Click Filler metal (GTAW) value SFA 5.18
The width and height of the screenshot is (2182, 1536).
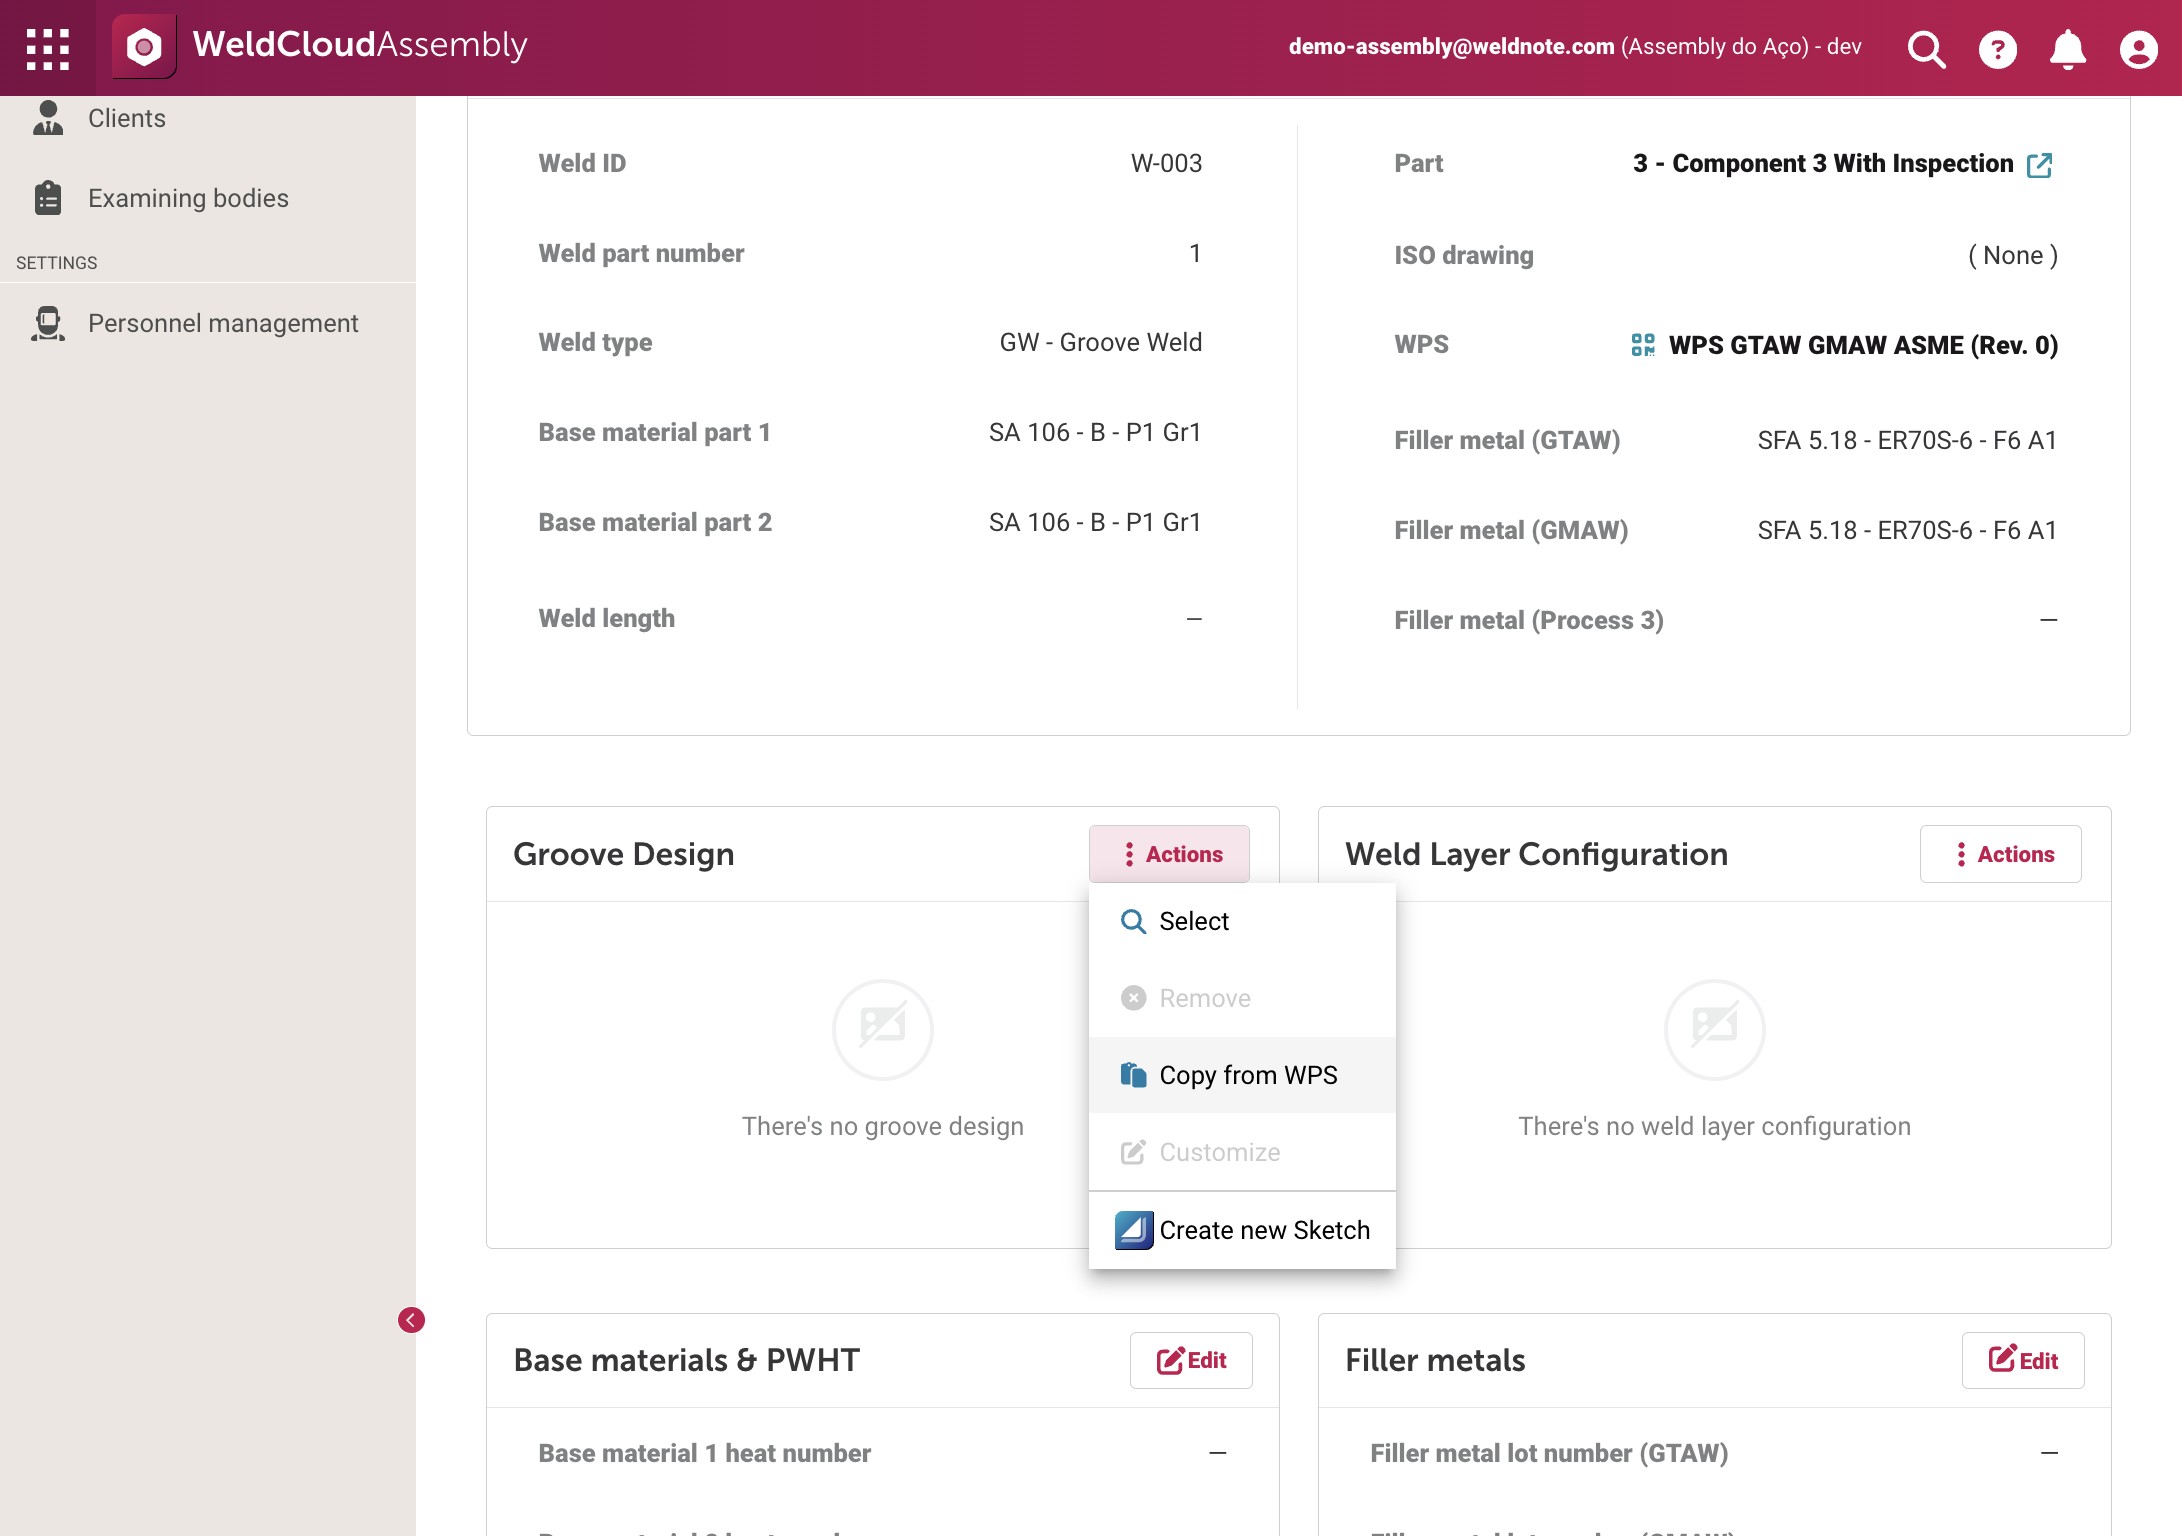pyautogui.click(x=1907, y=440)
